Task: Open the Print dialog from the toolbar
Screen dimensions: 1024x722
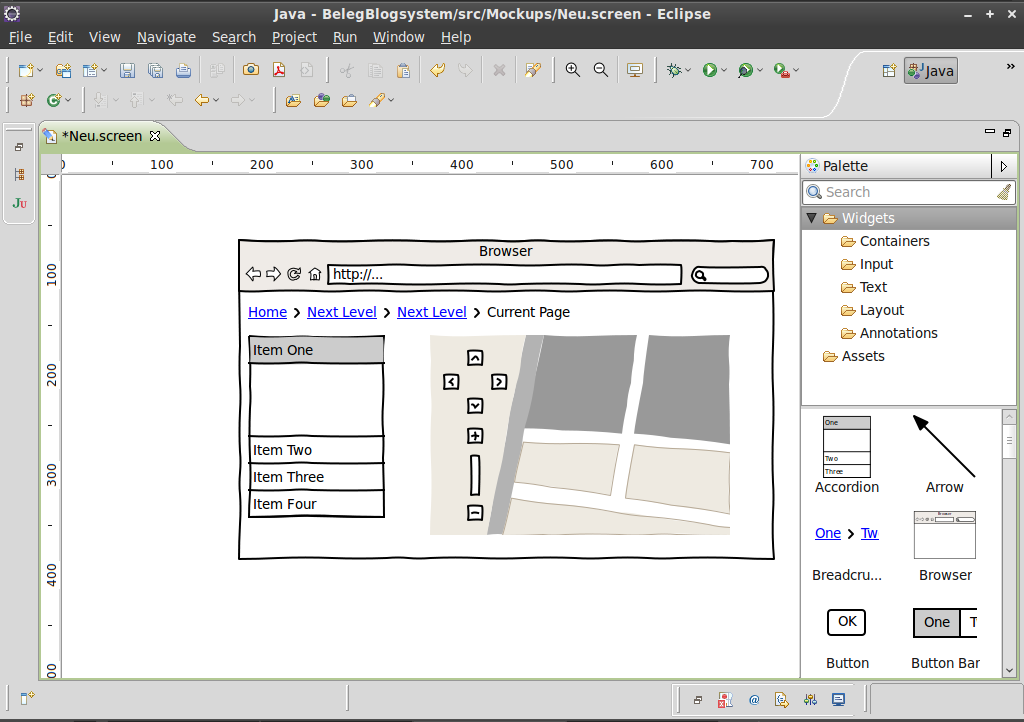Action: (185, 70)
